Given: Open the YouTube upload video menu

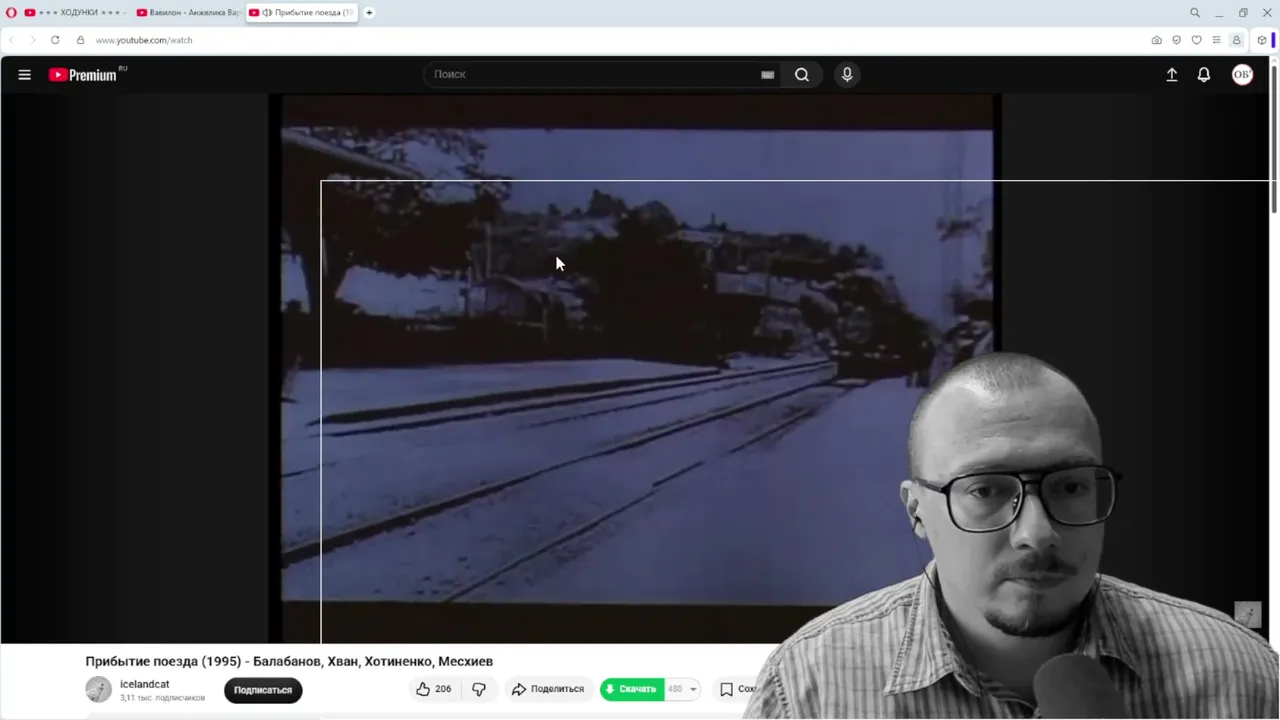Looking at the screenshot, I should pos(1172,75).
